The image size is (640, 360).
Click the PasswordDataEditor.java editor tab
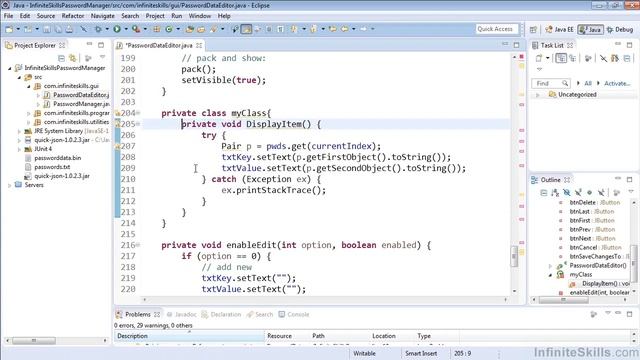(x=158, y=45)
